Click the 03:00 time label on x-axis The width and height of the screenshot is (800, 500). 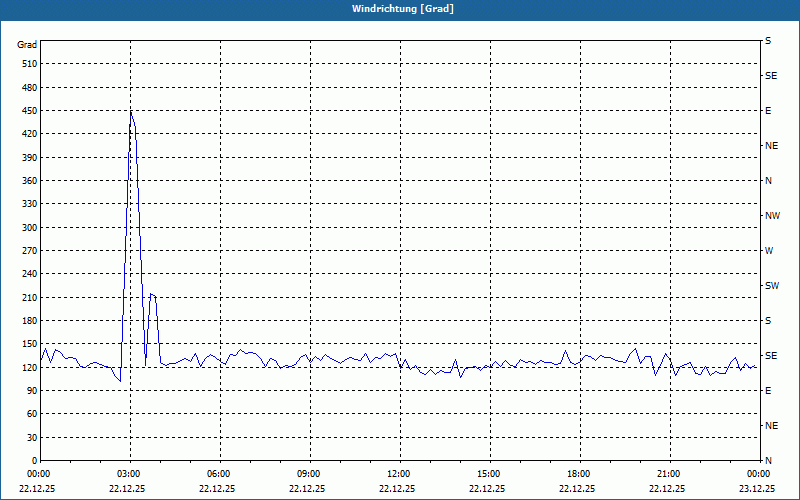(130, 474)
